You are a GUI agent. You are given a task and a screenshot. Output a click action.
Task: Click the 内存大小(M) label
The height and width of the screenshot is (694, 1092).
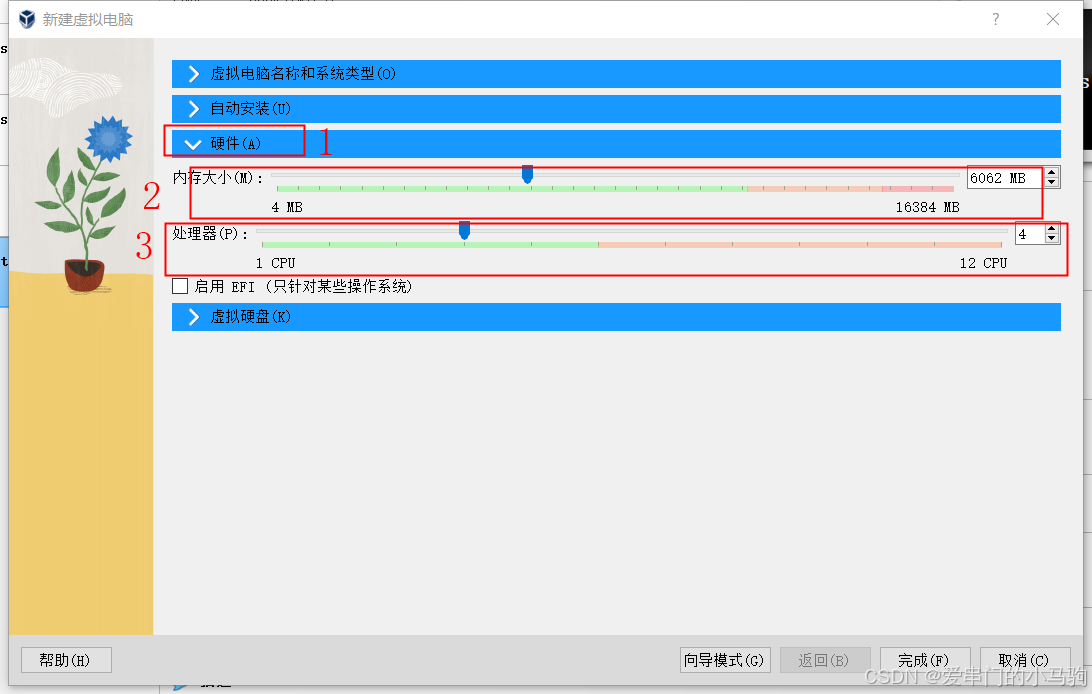coord(218,178)
